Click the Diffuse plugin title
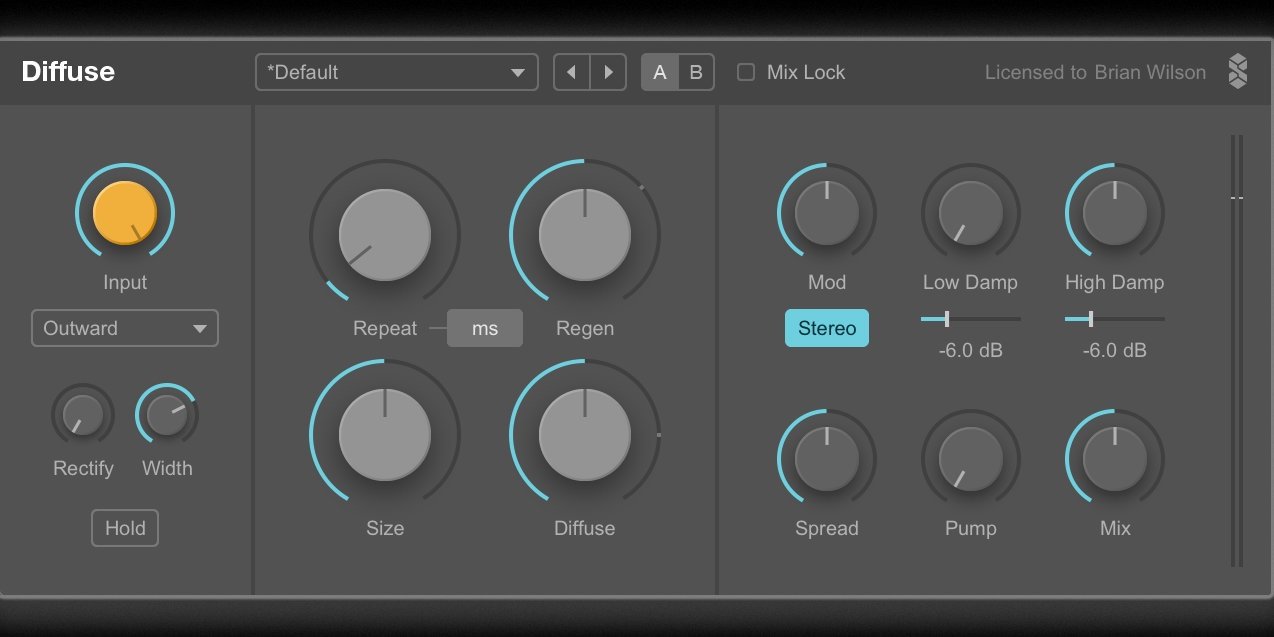The image size is (1274, 637). (68, 72)
